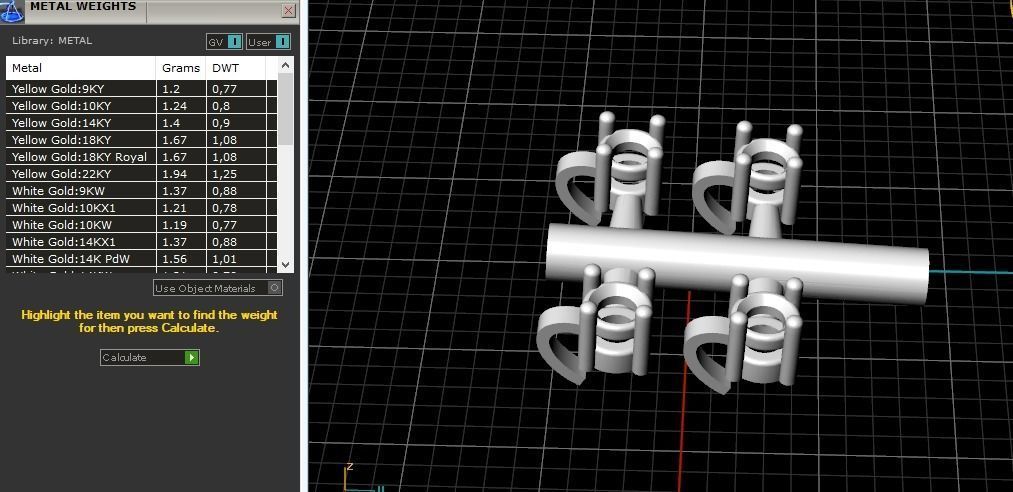Close the Metal Weights panel

[x=289, y=10]
